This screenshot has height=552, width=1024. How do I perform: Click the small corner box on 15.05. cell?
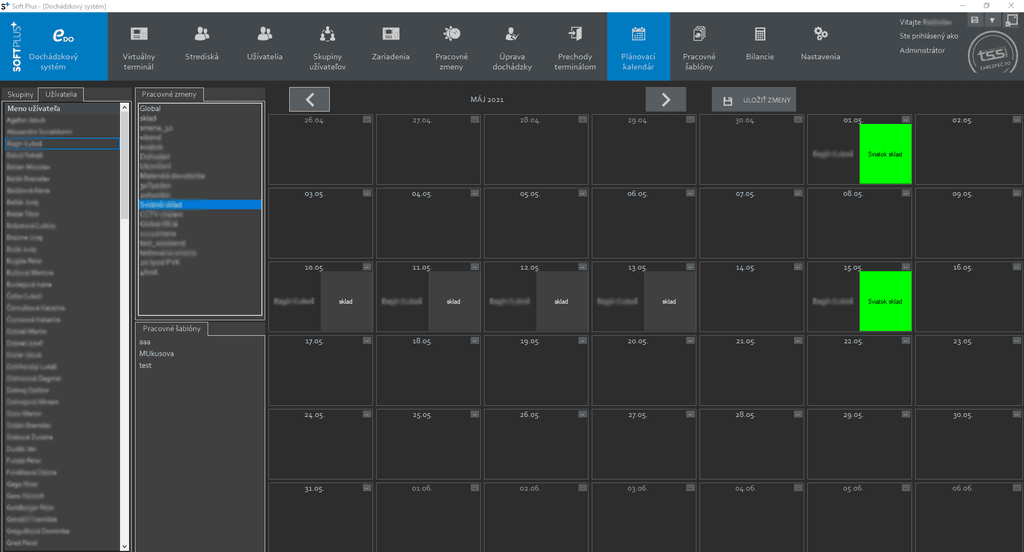(x=905, y=267)
